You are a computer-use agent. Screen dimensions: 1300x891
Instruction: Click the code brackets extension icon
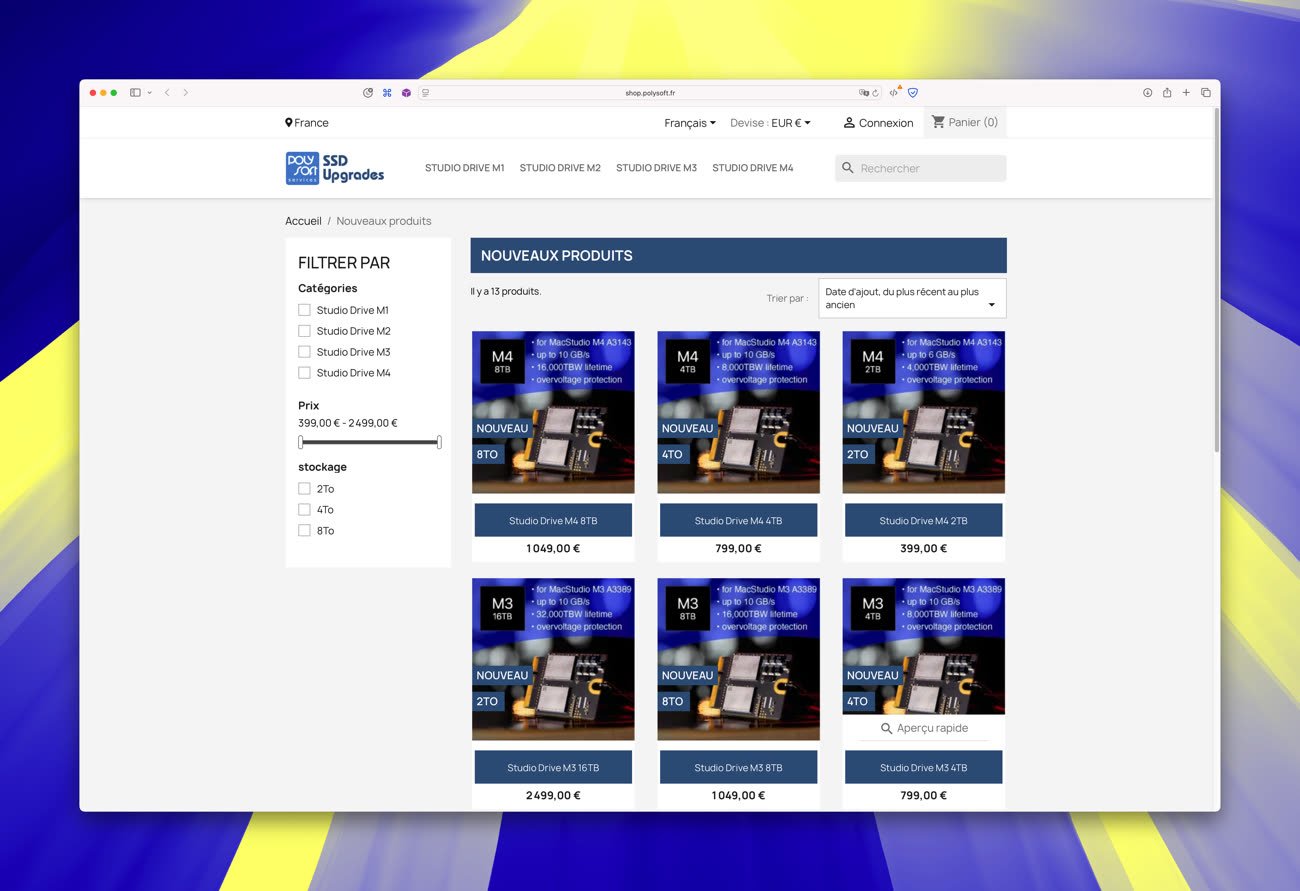[895, 93]
